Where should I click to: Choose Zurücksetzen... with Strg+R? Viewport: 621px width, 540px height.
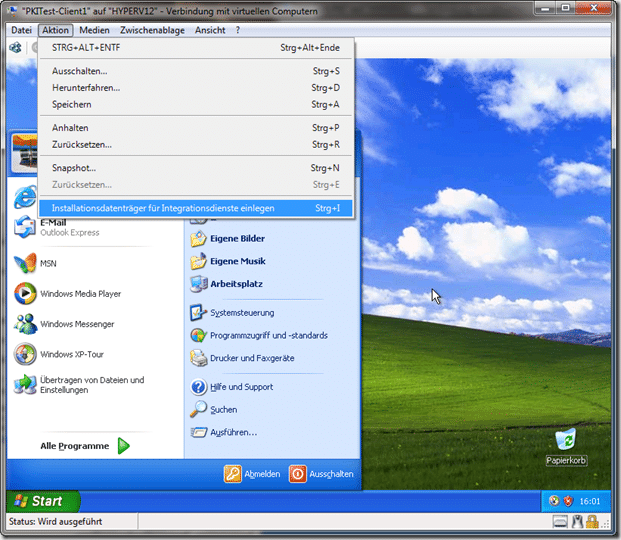coord(196,145)
